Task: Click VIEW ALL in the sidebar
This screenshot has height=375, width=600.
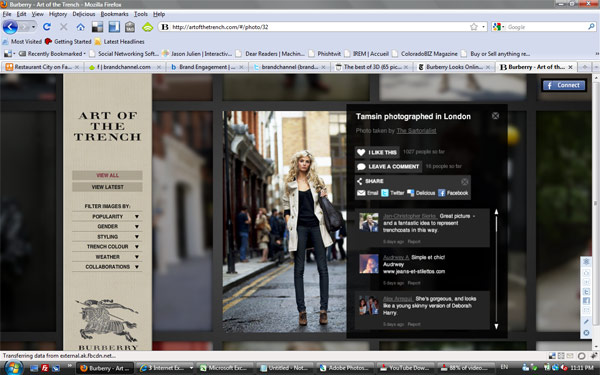Action: click(x=107, y=175)
